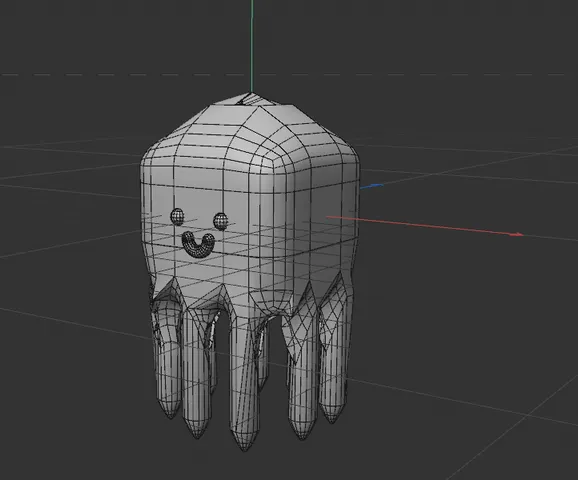Image resolution: width=578 pixels, height=480 pixels.
Task: Select the center front tentacle's pointed tip
Action: 244,441
